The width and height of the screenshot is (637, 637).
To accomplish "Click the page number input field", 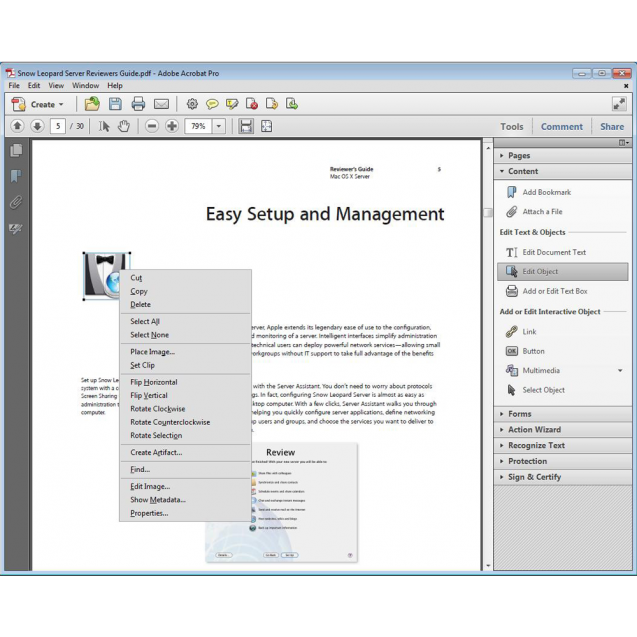I will tap(57, 126).
